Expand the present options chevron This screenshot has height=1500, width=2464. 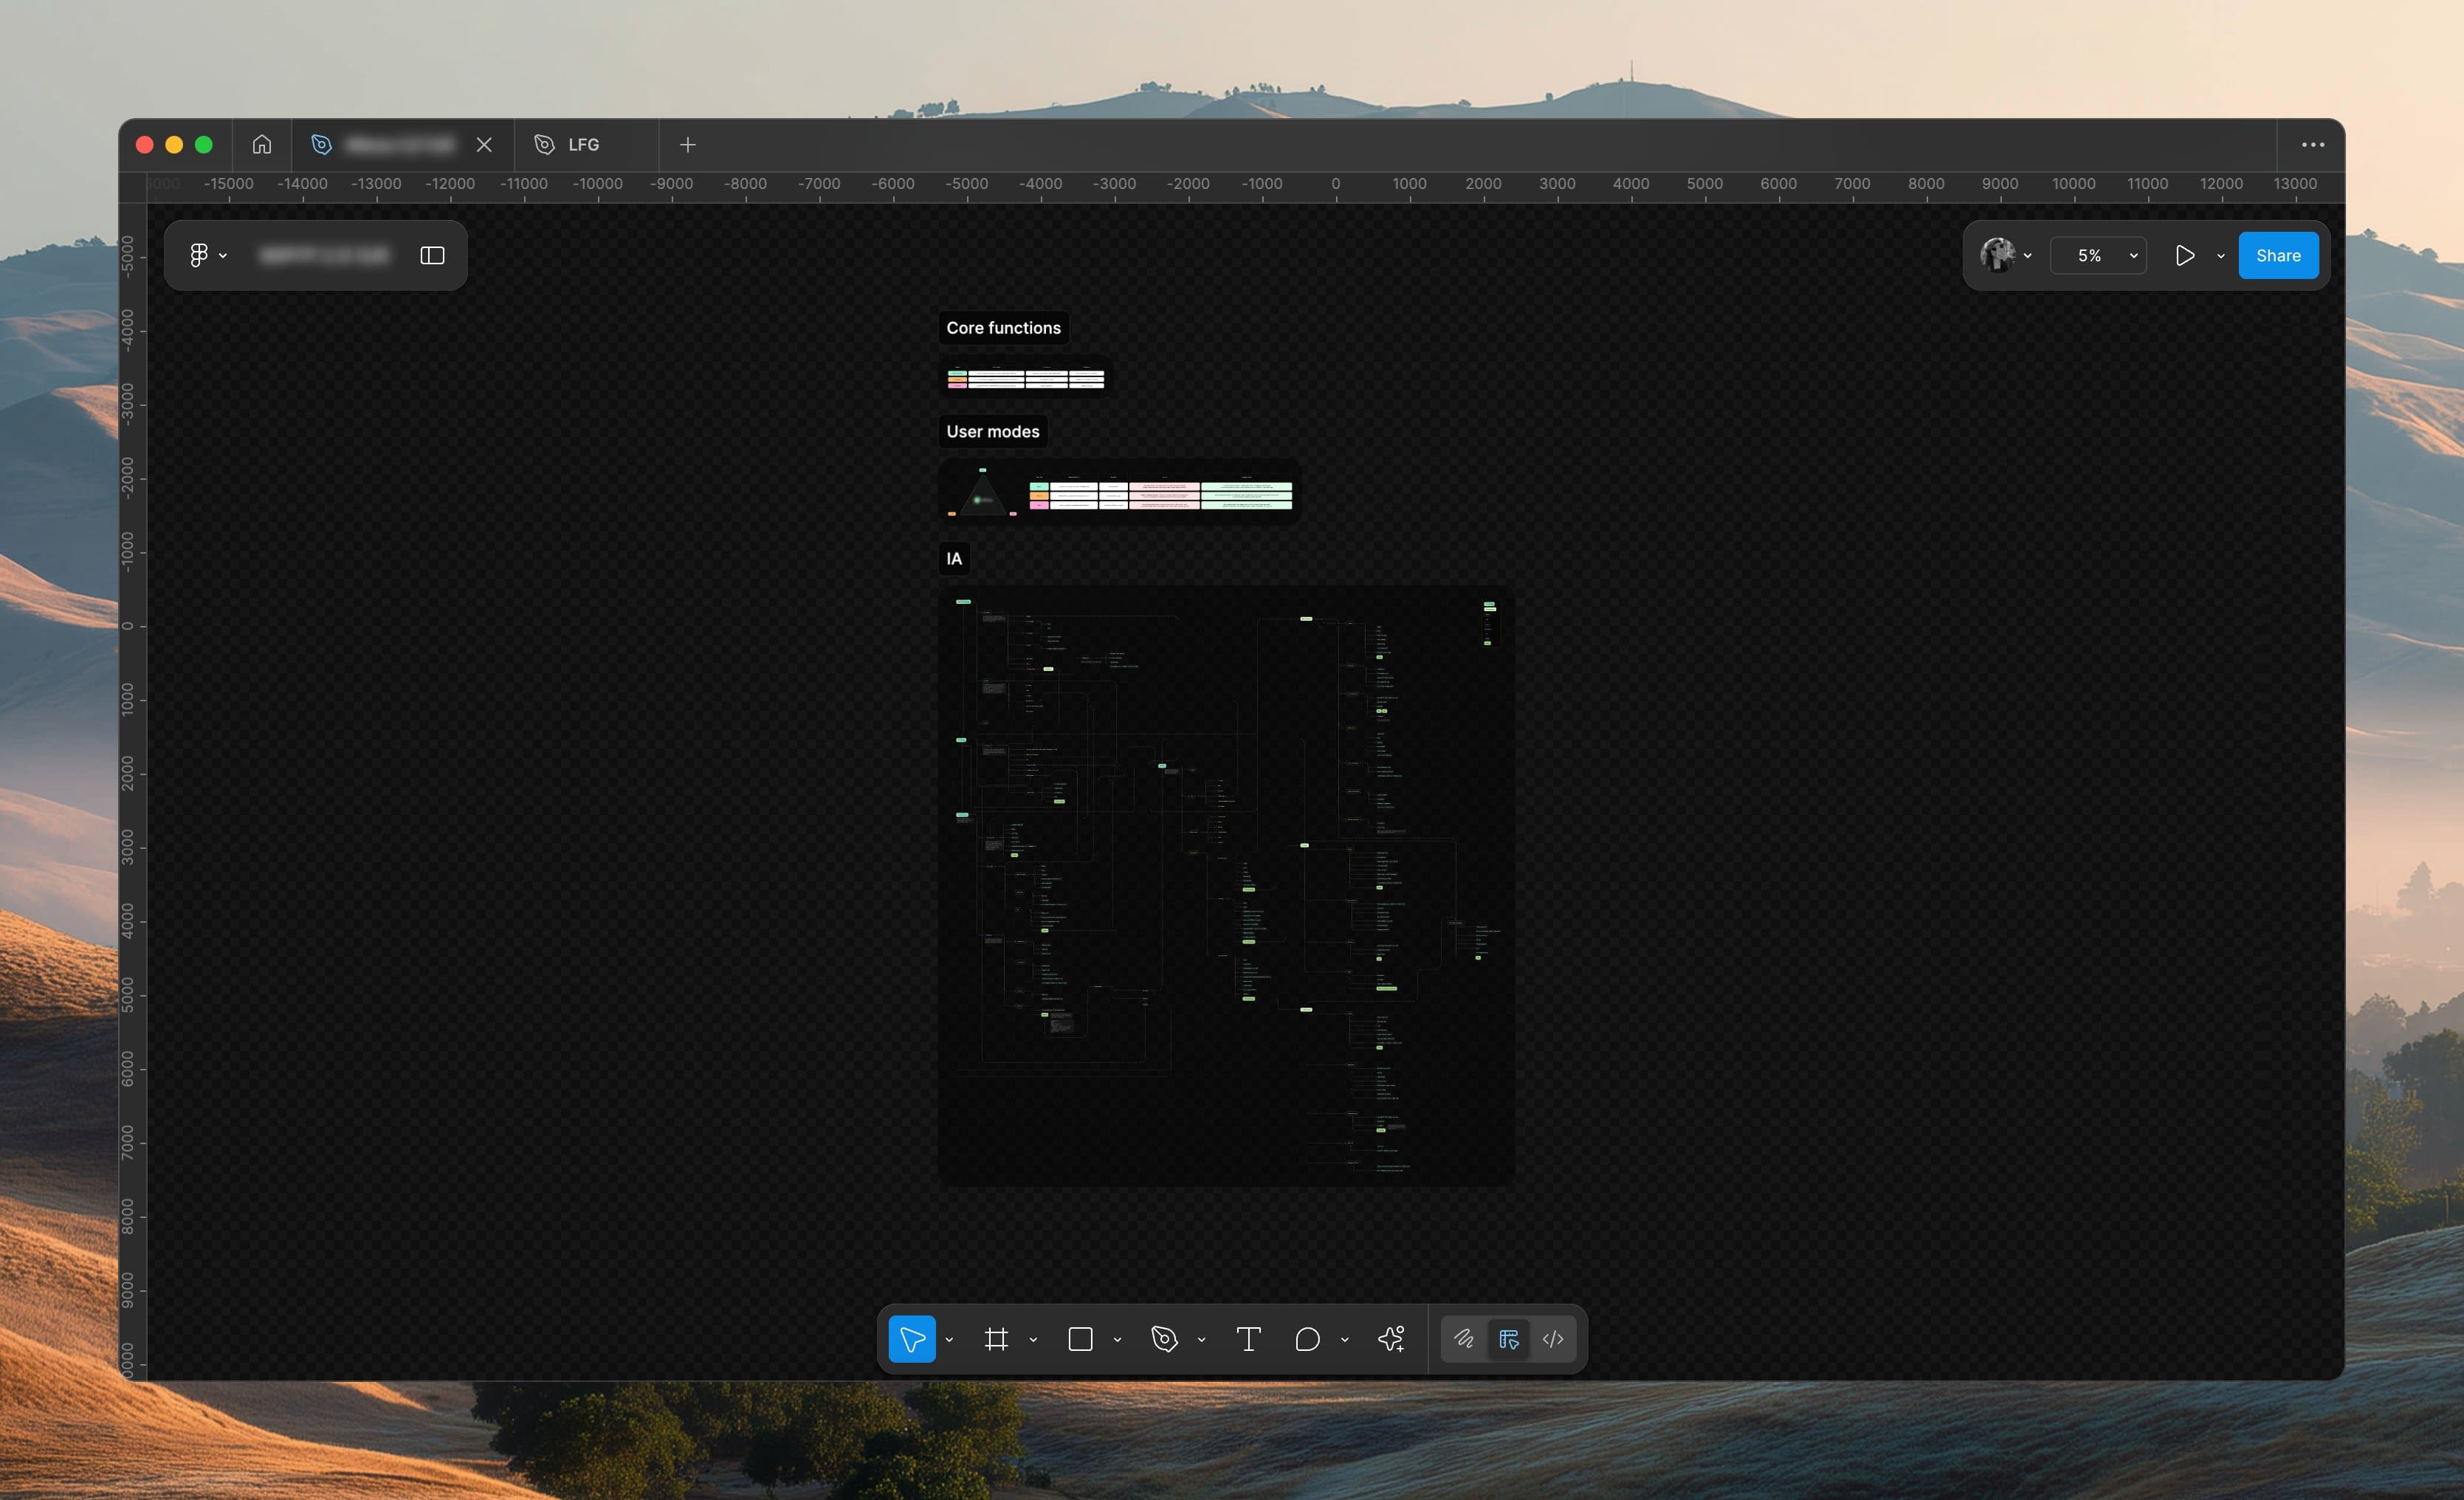[2221, 256]
